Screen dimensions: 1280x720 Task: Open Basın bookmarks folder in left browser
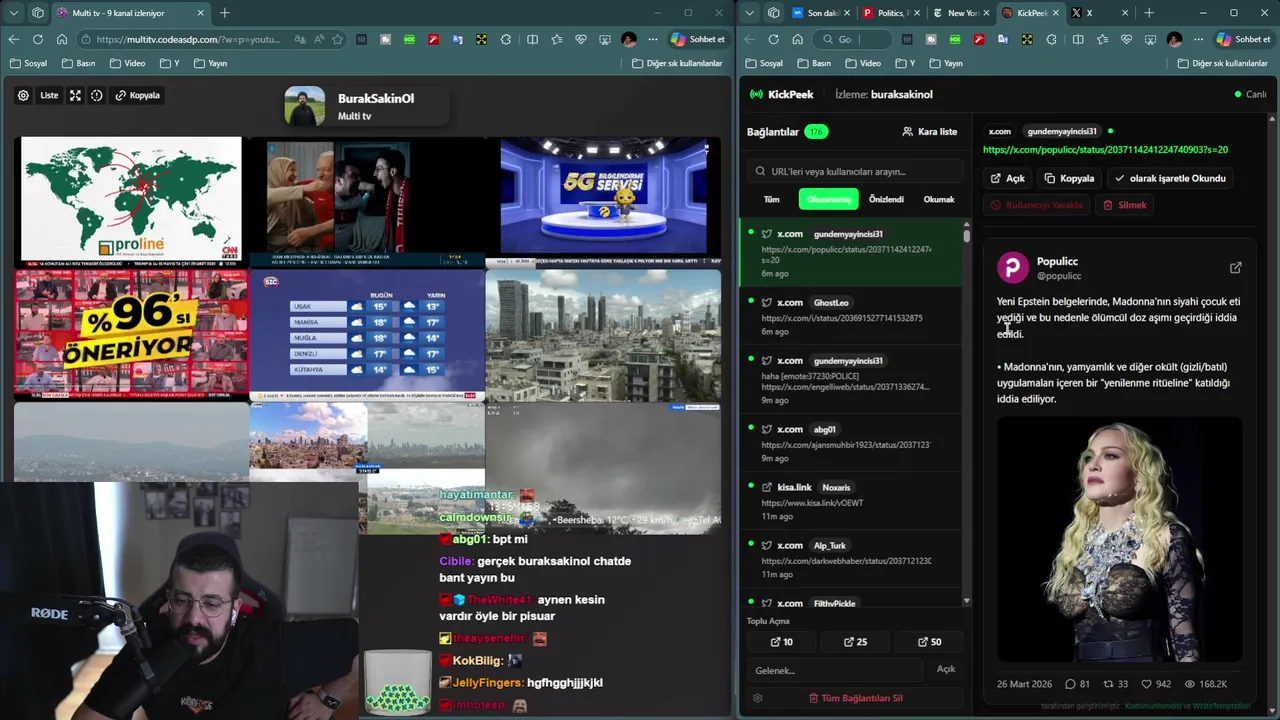pyautogui.click(x=78, y=63)
